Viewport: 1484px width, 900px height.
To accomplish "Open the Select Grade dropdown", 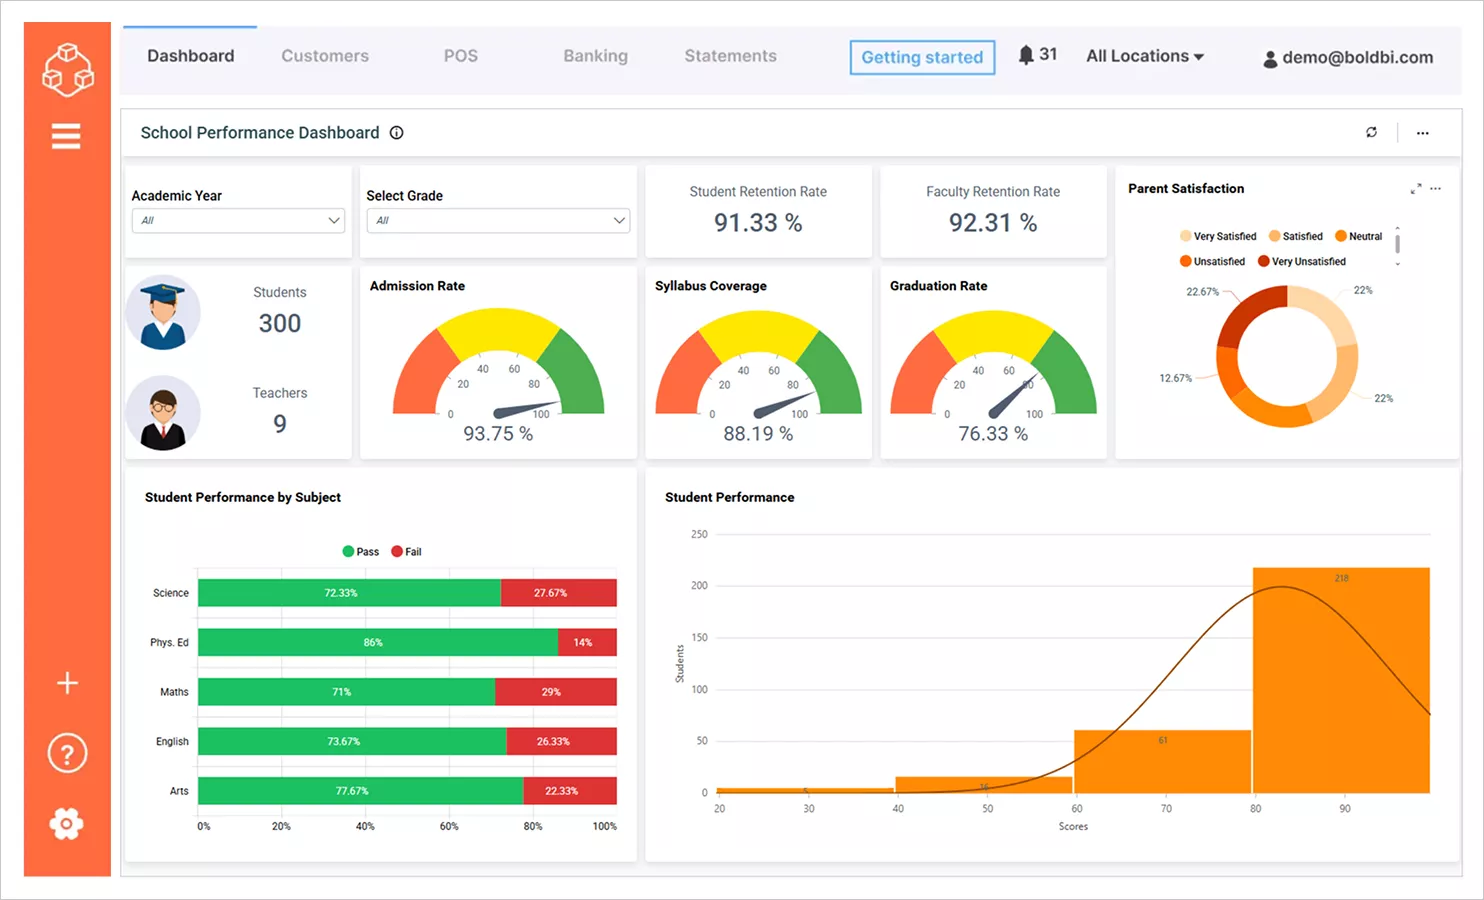I will click(x=497, y=220).
